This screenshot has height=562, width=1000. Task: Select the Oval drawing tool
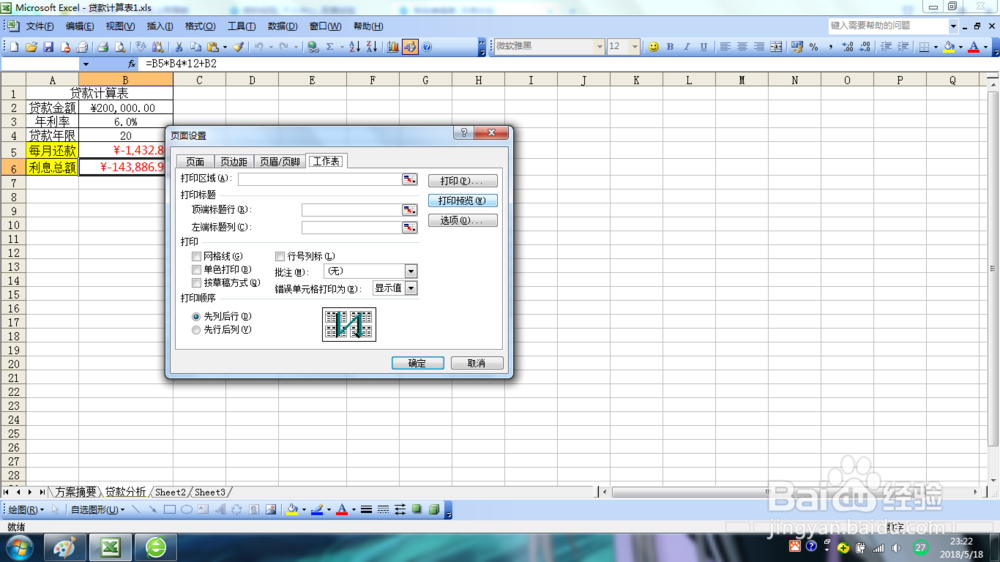[186, 510]
